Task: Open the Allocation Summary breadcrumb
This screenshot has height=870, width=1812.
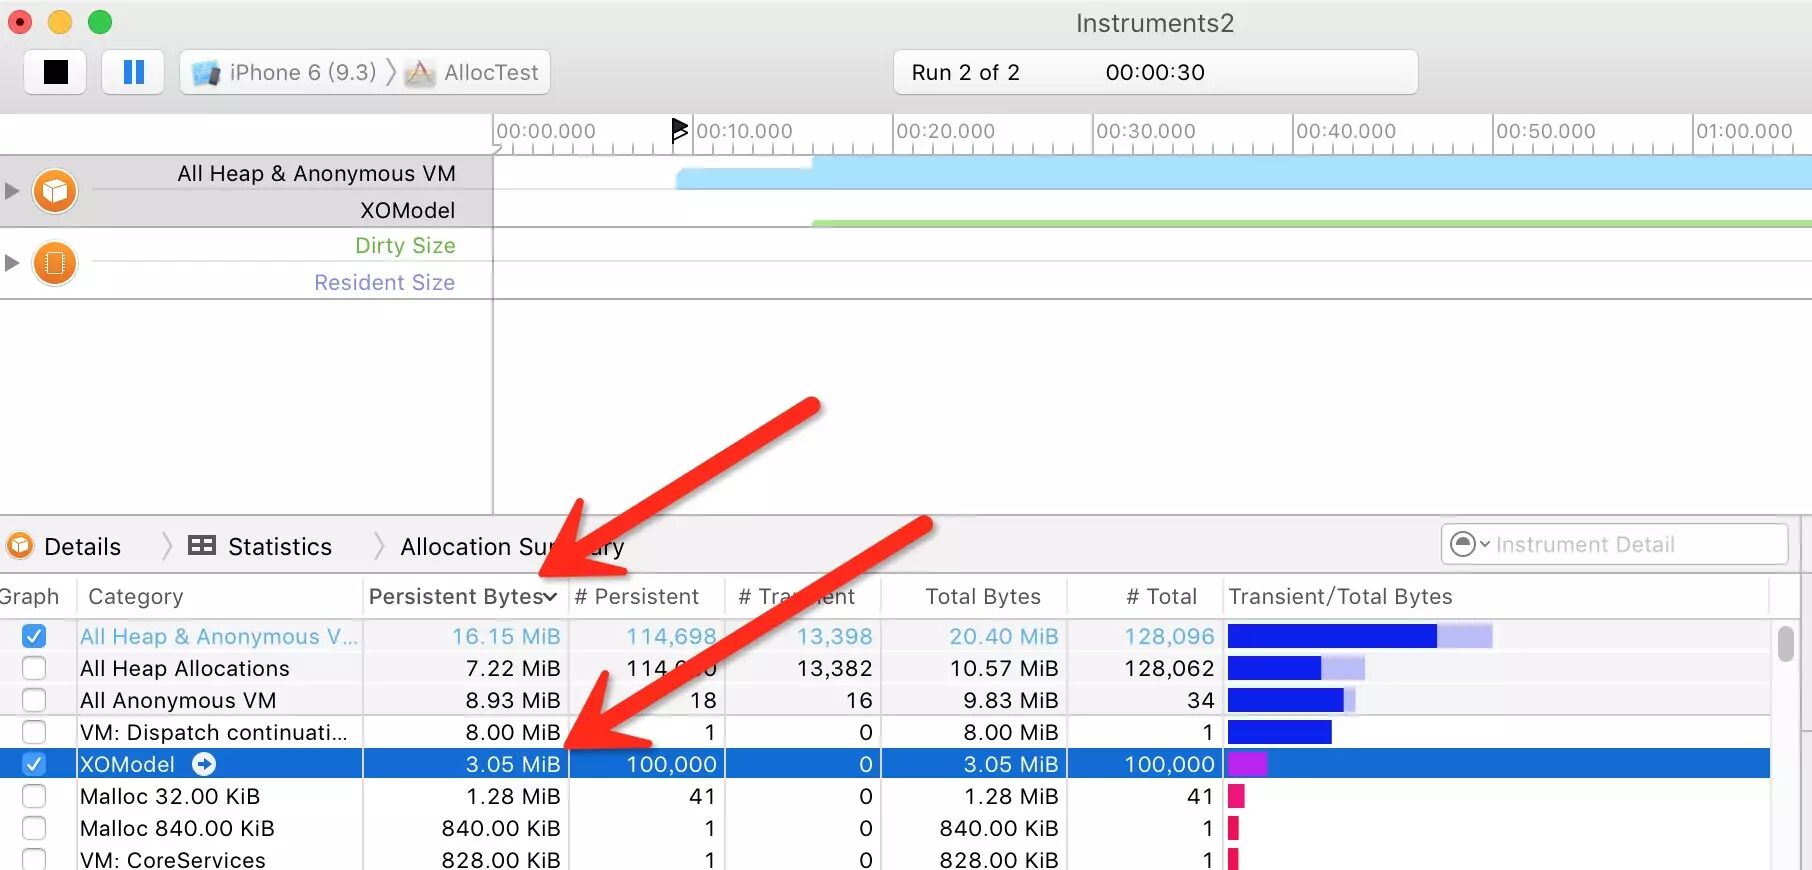Action: point(512,546)
